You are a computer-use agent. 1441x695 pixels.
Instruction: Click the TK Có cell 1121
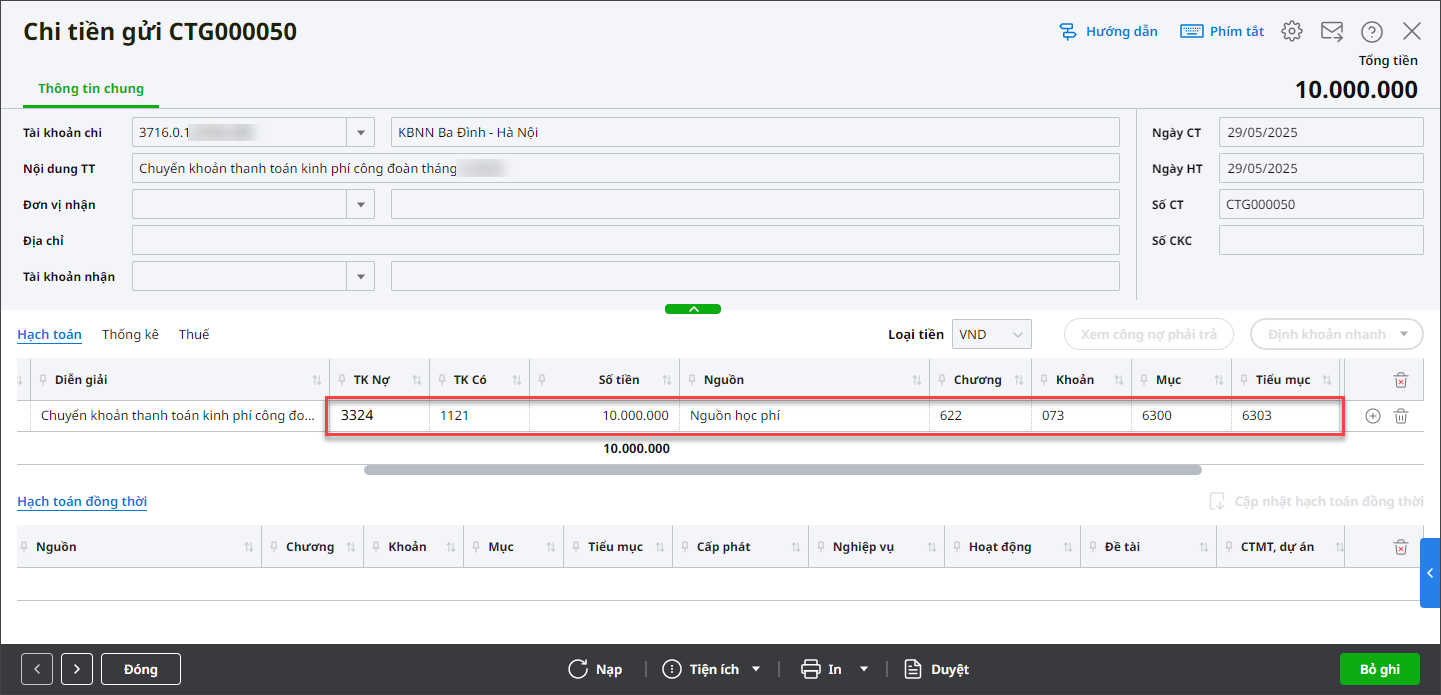tap(480, 415)
